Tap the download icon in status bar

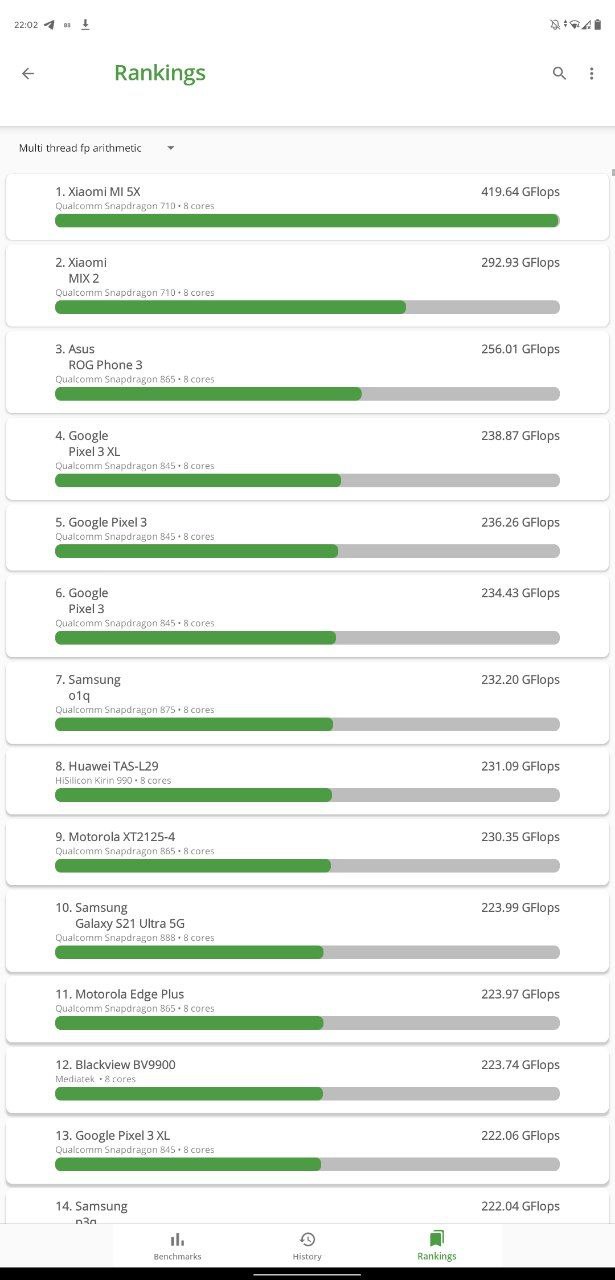click(x=85, y=24)
